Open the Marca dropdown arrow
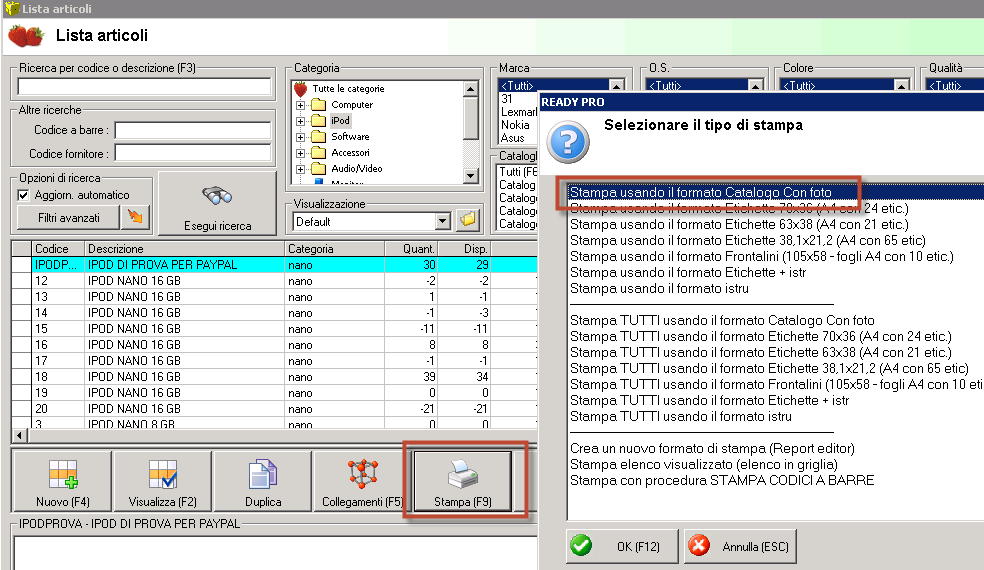Image resolution: width=984 pixels, height=570 pixels. 617,85
